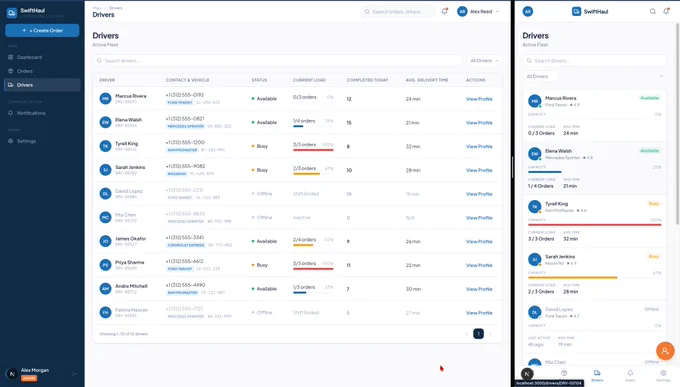
Task: Click the Search drivers field in mobile view
Action: [595, 61]
